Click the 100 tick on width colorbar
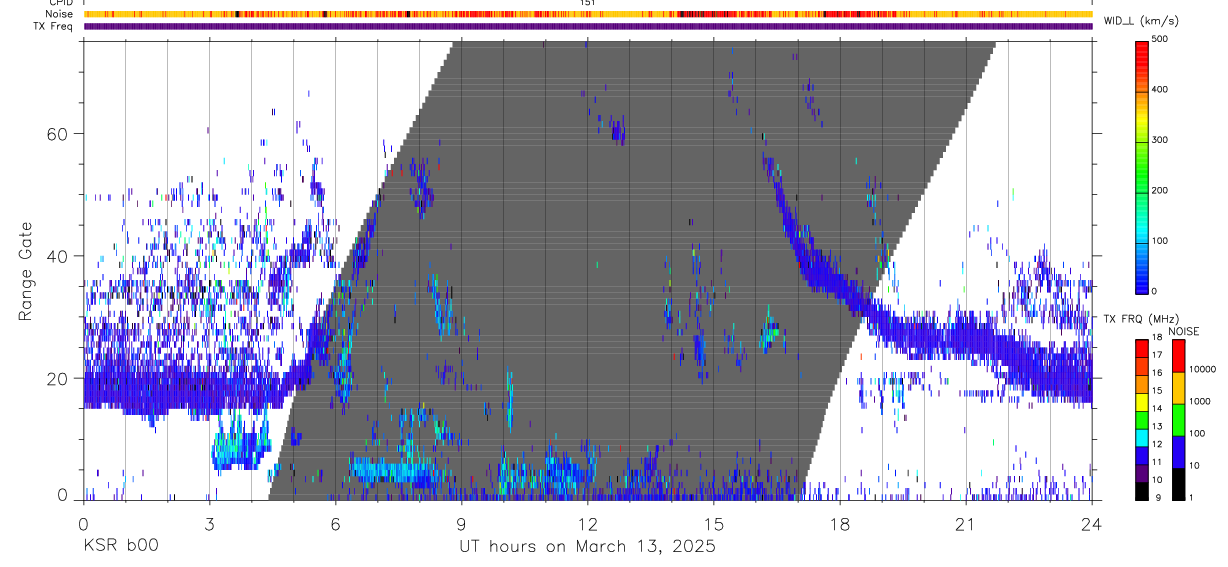 coord(1161,241)
